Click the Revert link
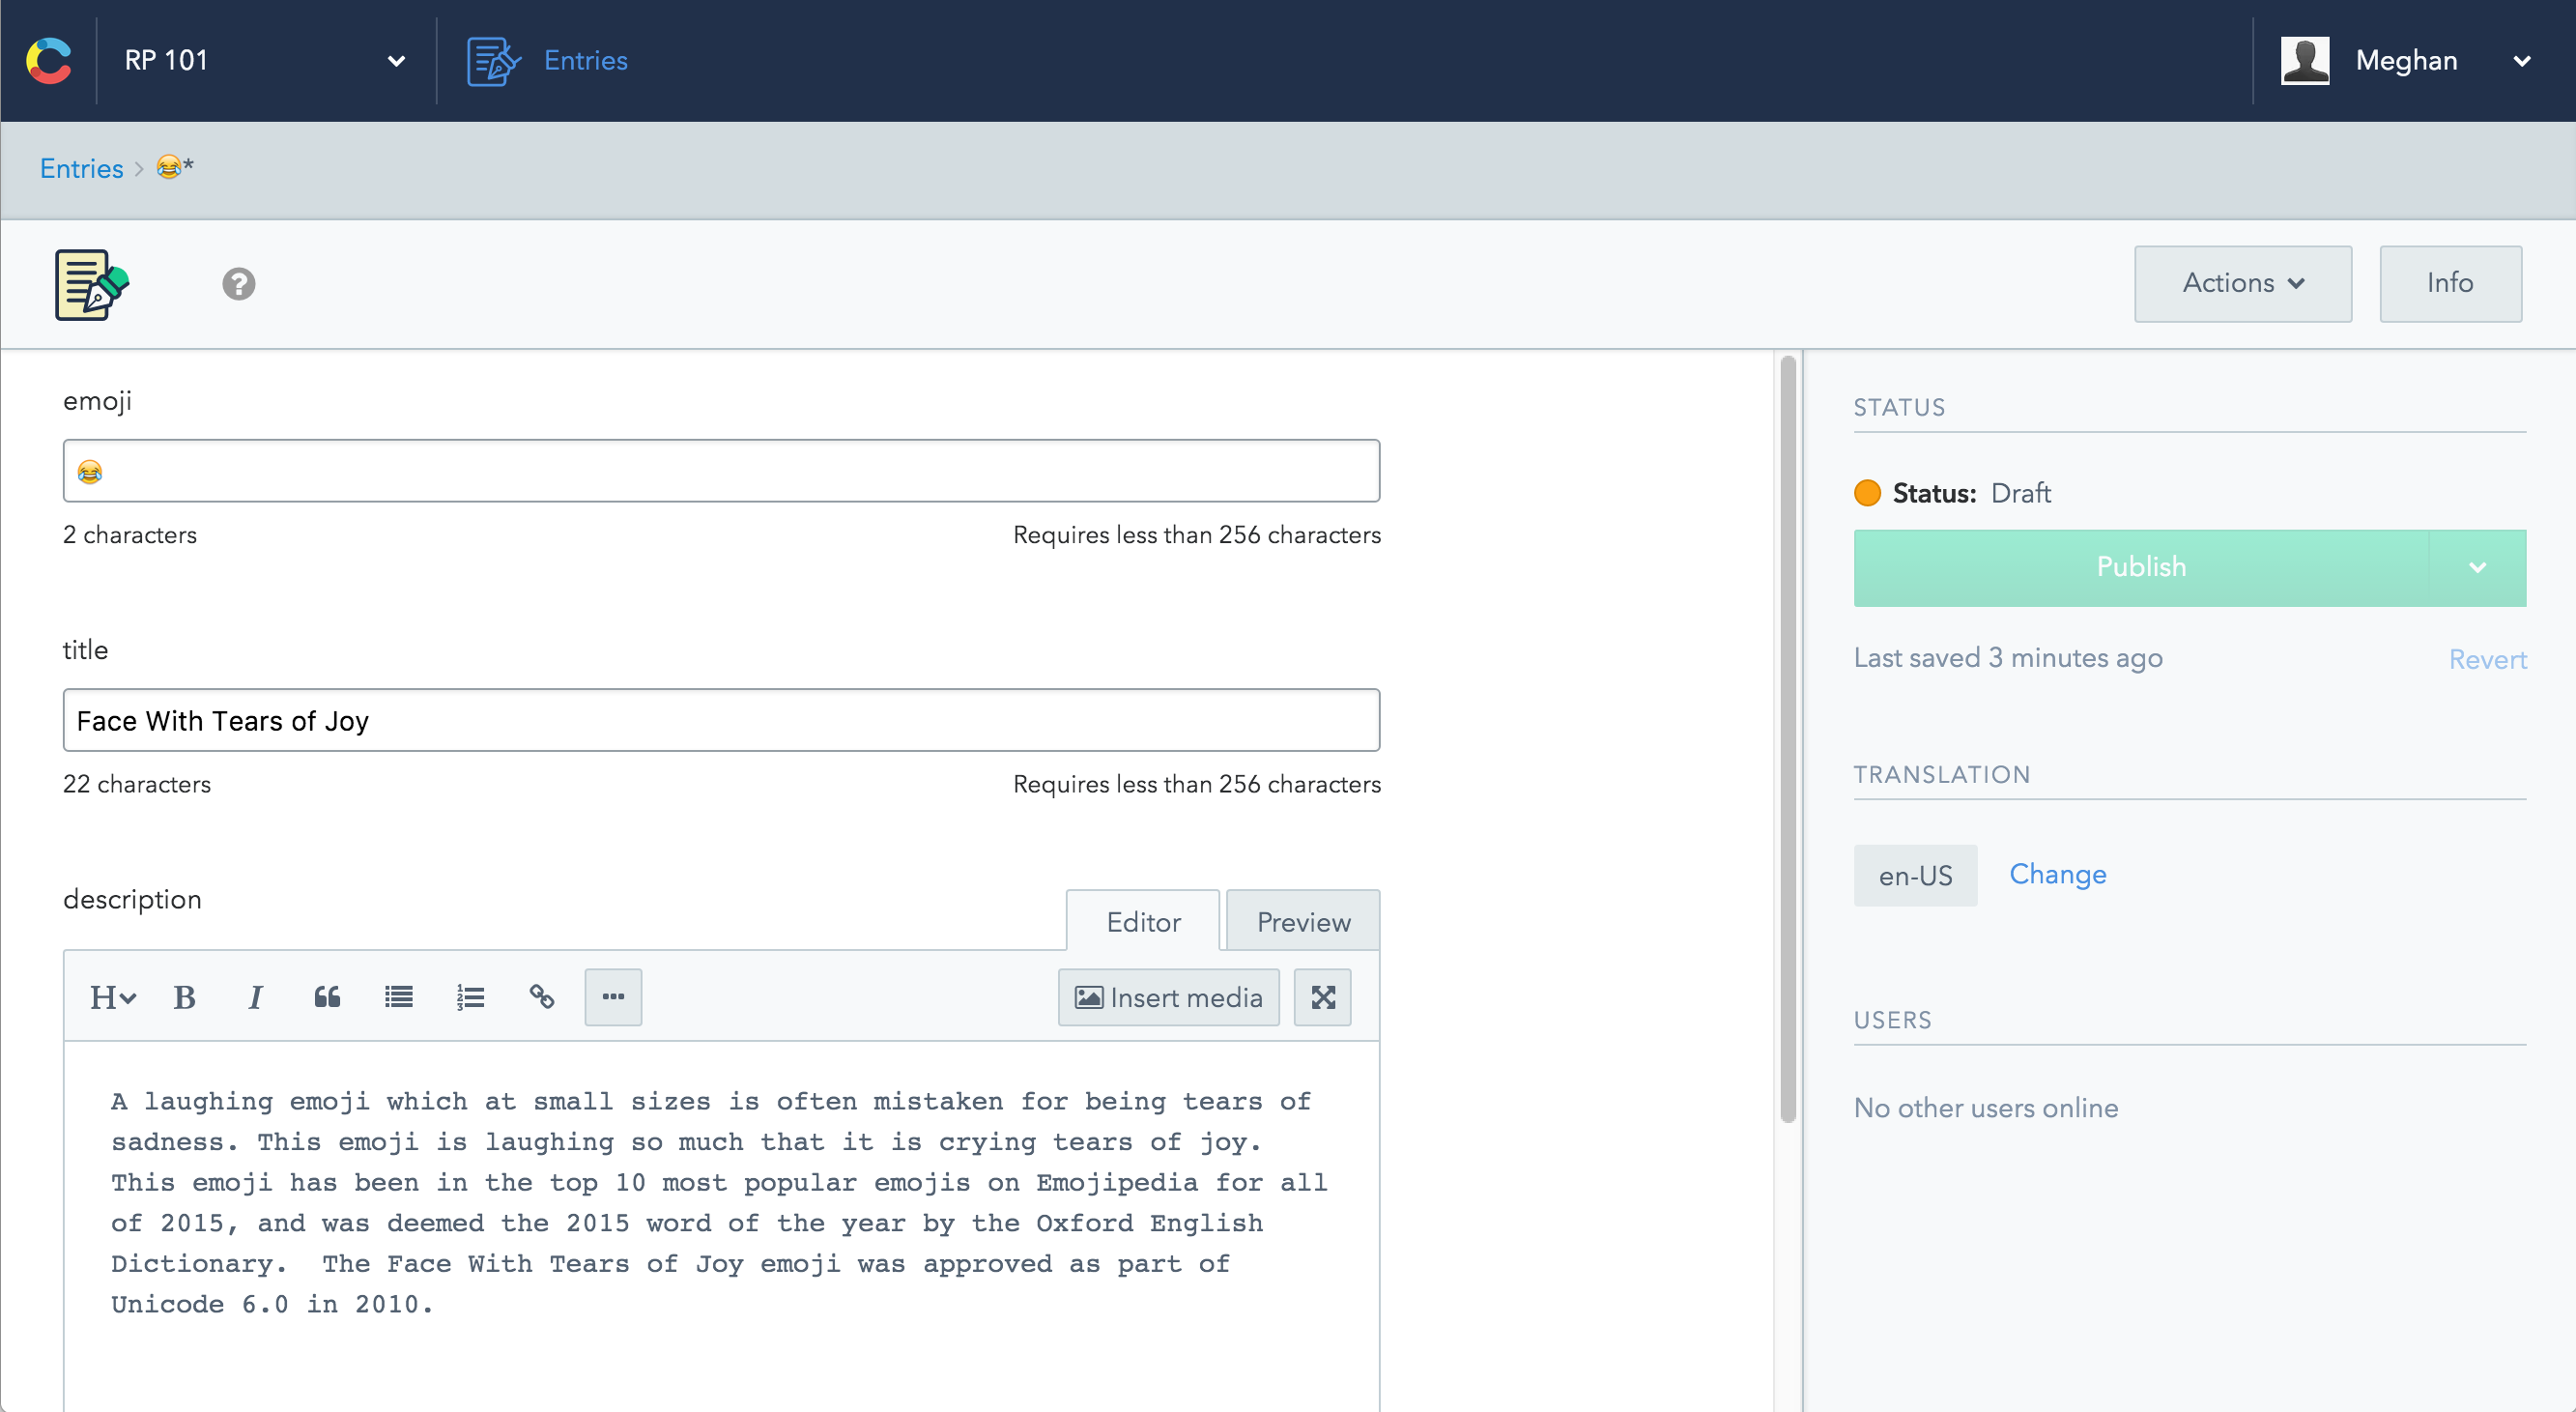 coord(2486,660)
